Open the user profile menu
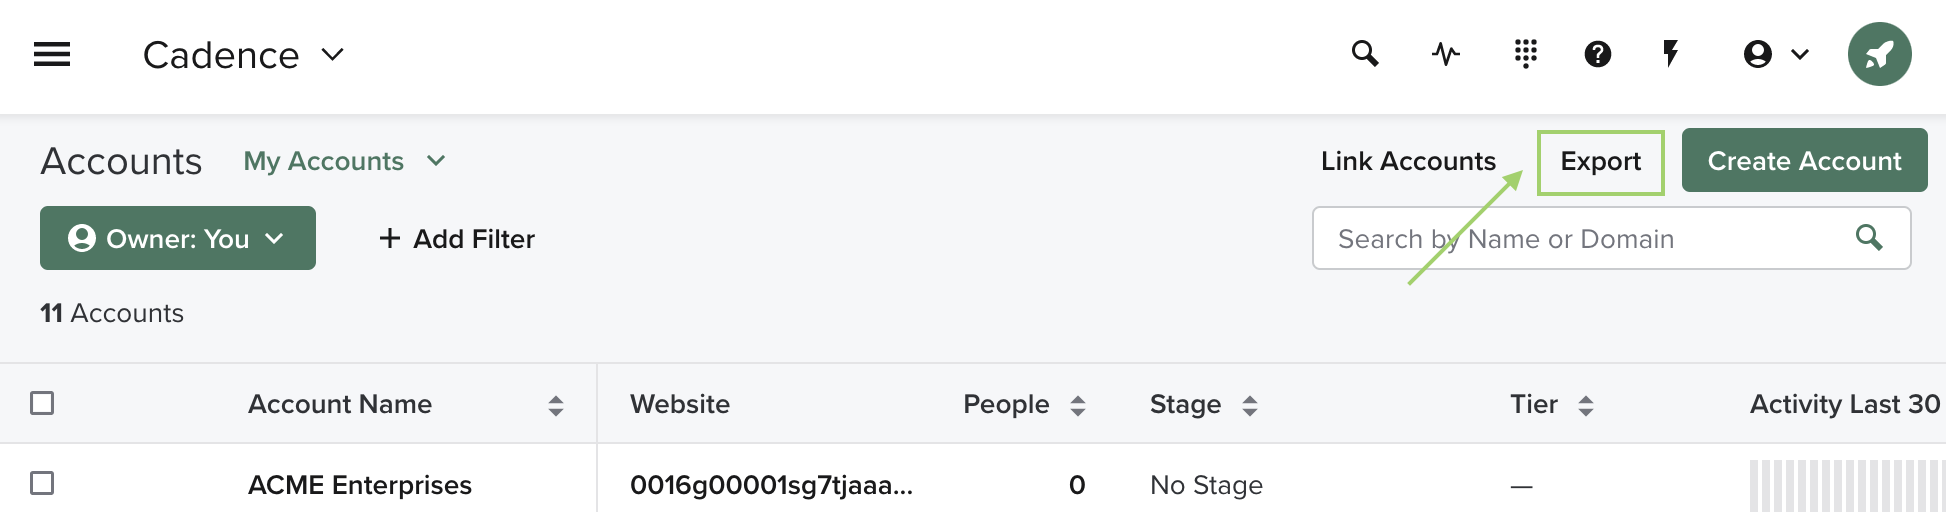The height and width of the screenshot is (512, 1946). (x=1775, y=54)
